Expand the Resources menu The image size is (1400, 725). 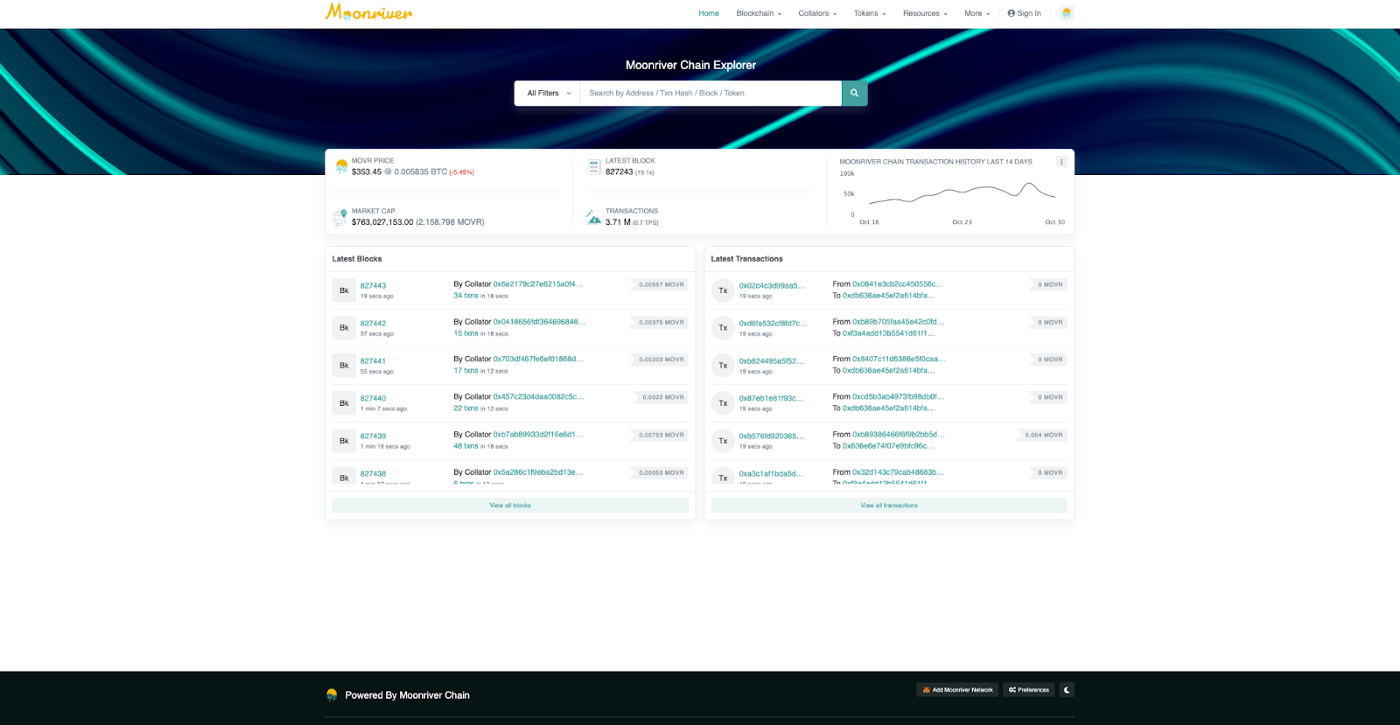click(925, 13)
